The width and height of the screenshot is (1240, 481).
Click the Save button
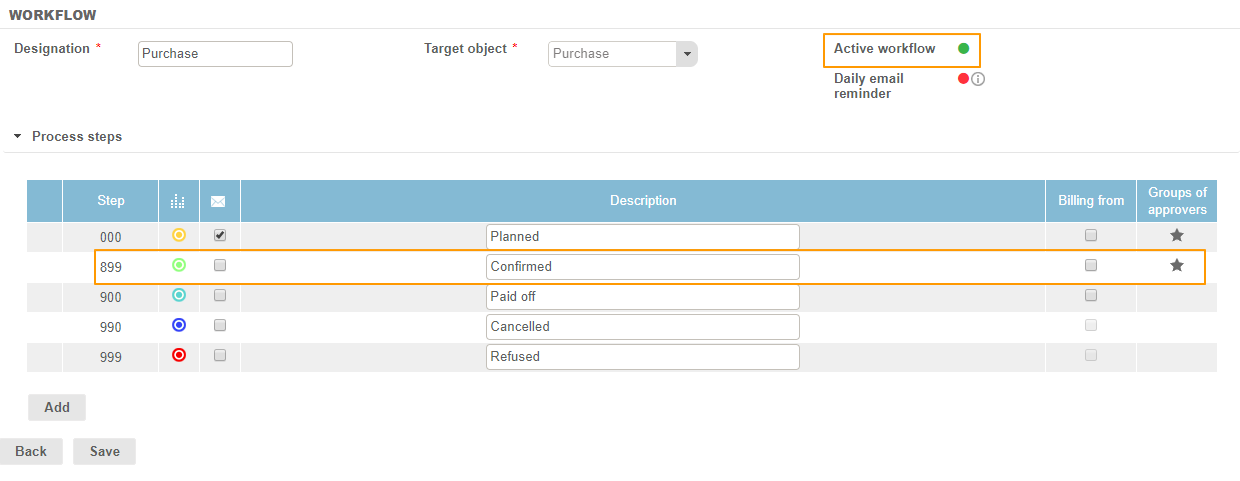[x=104, y=451]
